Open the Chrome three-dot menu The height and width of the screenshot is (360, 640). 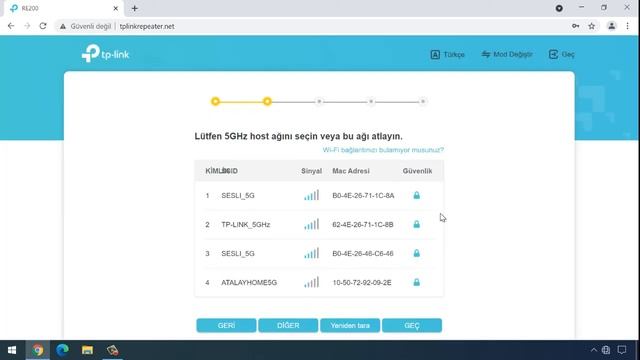pos(628,26)
